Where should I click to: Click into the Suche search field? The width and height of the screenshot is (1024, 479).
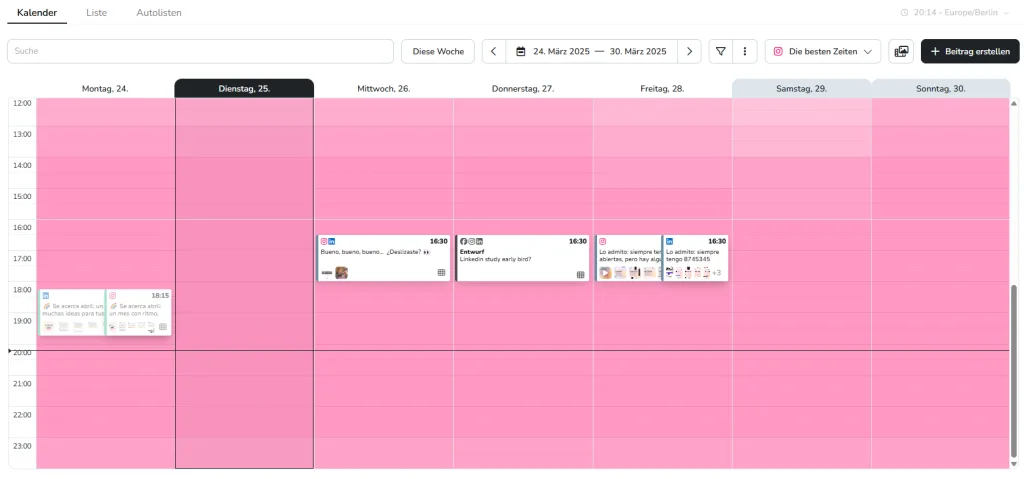pos(200,51)
